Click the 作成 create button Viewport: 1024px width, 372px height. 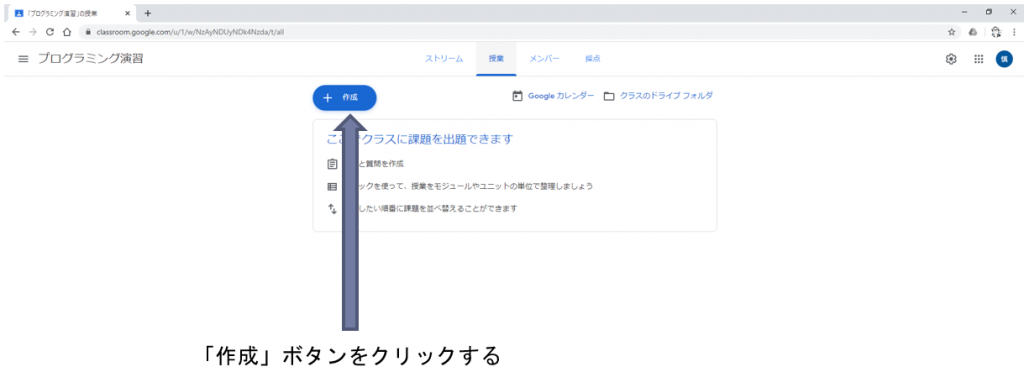tap(344, 97)
